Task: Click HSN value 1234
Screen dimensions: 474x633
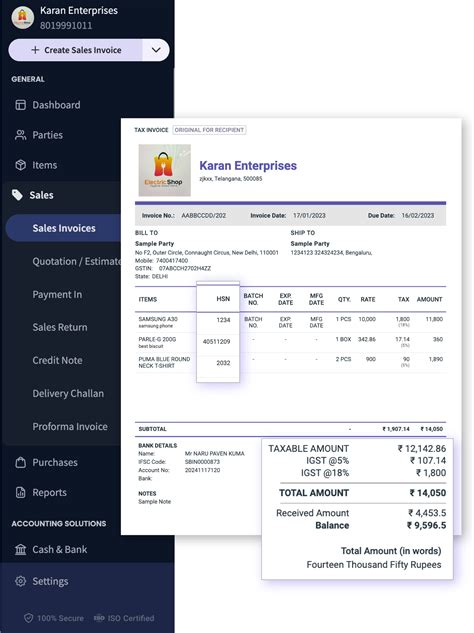Action: pyautogui.click(x=223, y=320)
